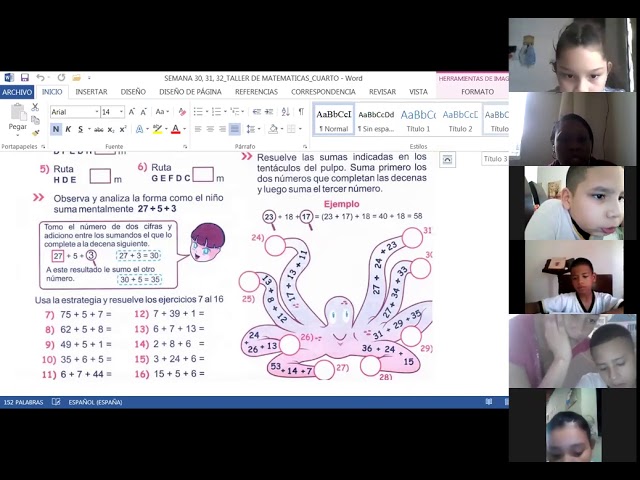Screen dimensions: 640x480
Task: Redo the last action
Action: (x=61, y=78)
